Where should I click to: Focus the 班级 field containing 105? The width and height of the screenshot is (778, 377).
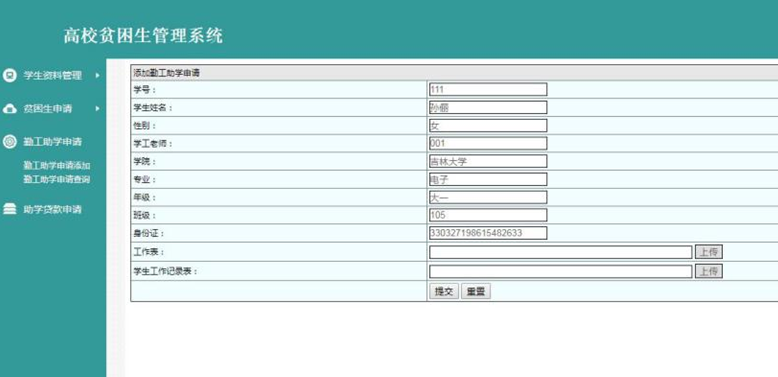point(488,215)
